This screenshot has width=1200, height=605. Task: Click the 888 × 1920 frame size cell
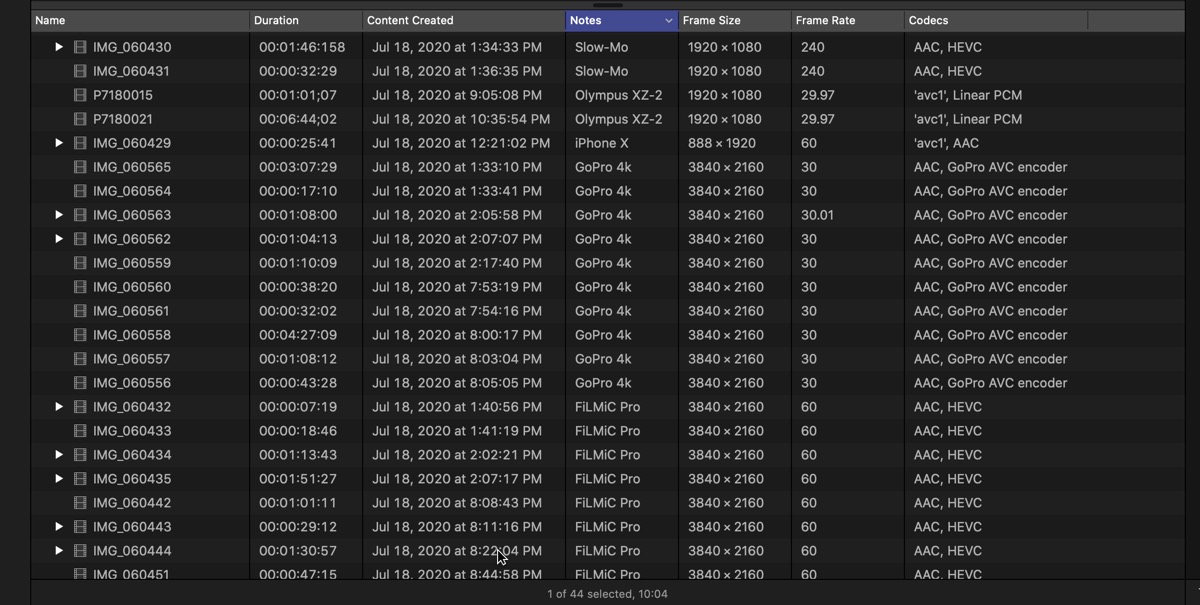[x=722, y=143]
